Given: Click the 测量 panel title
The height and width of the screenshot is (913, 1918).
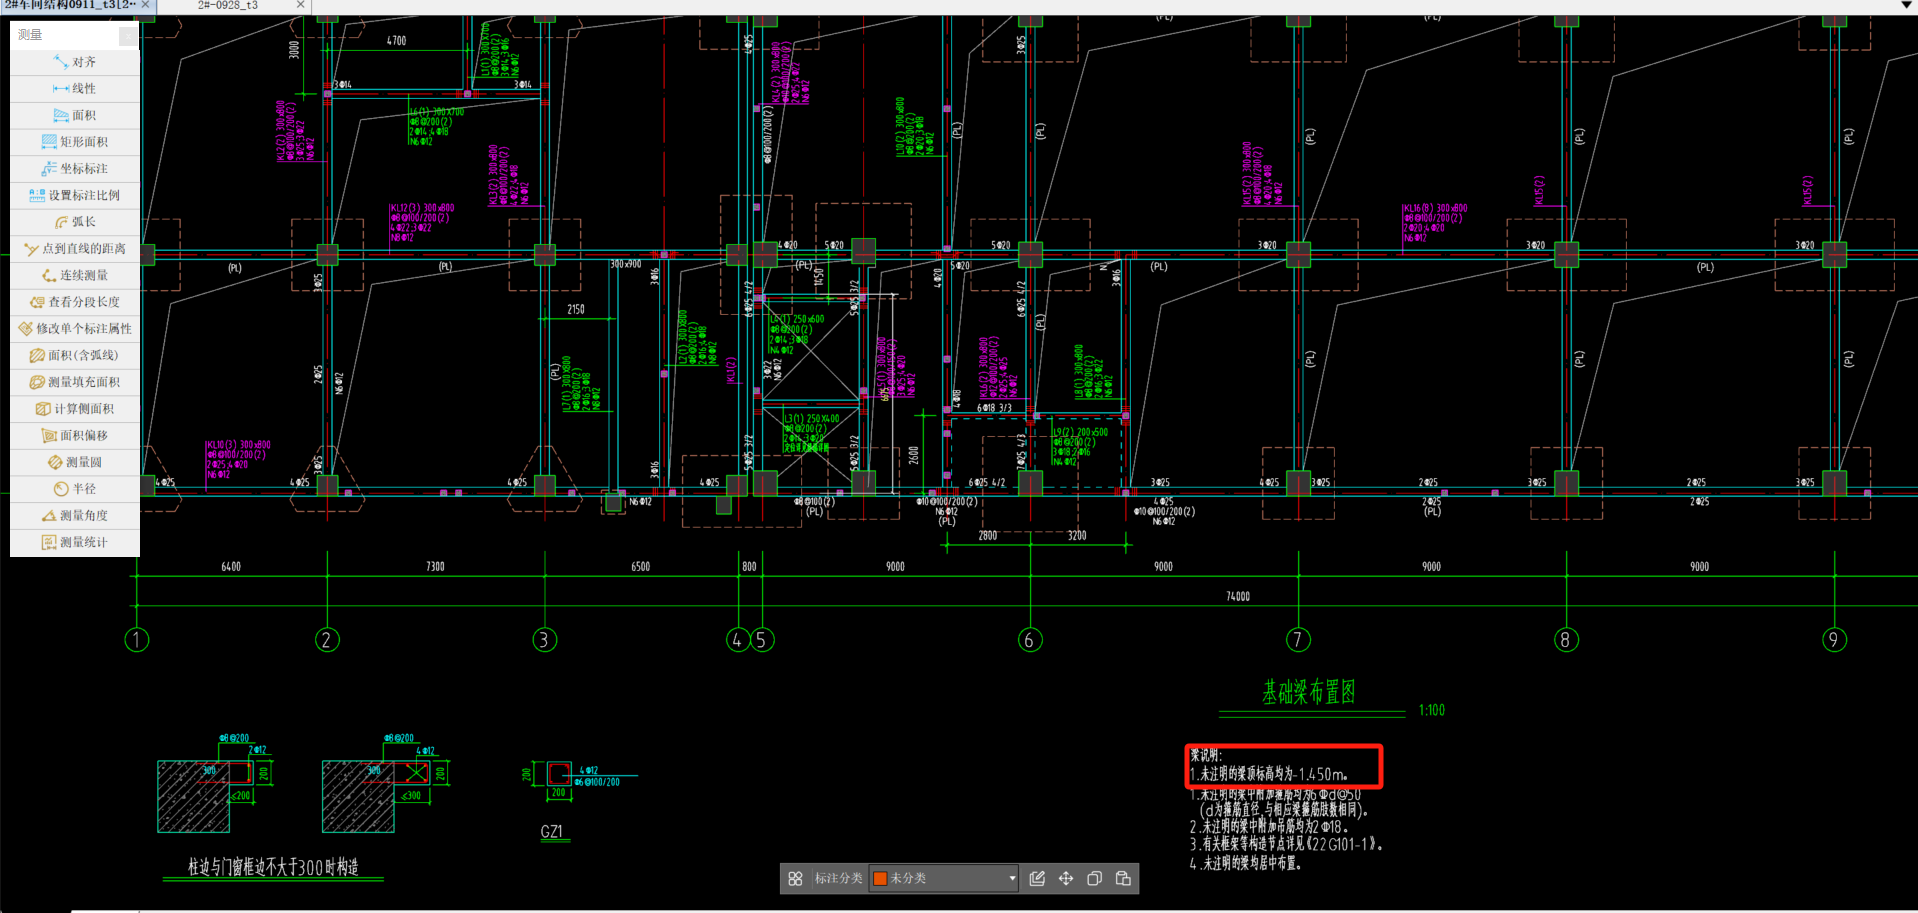Looking at the screenshot, I should click(30, 35).
